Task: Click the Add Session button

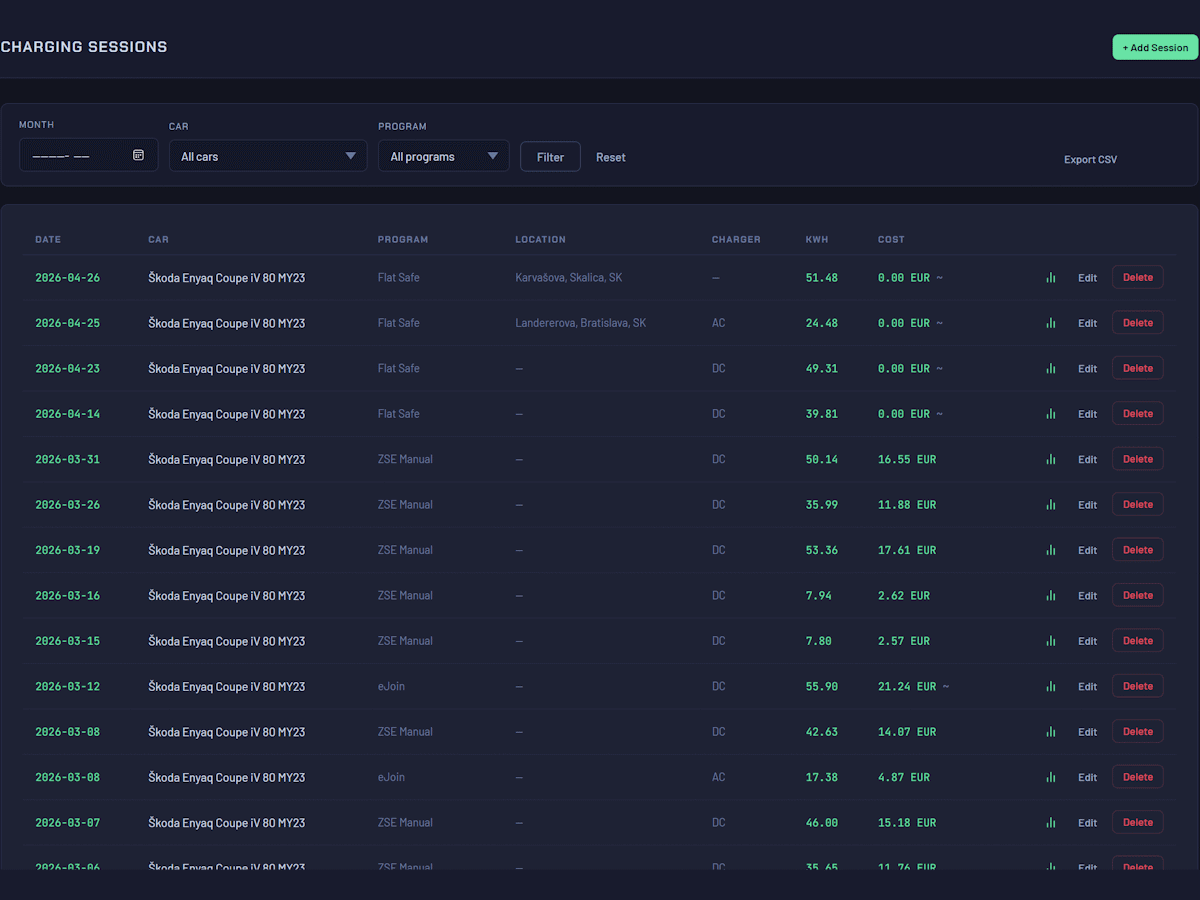Action: pyautogui.click(x=1154, y=47)
